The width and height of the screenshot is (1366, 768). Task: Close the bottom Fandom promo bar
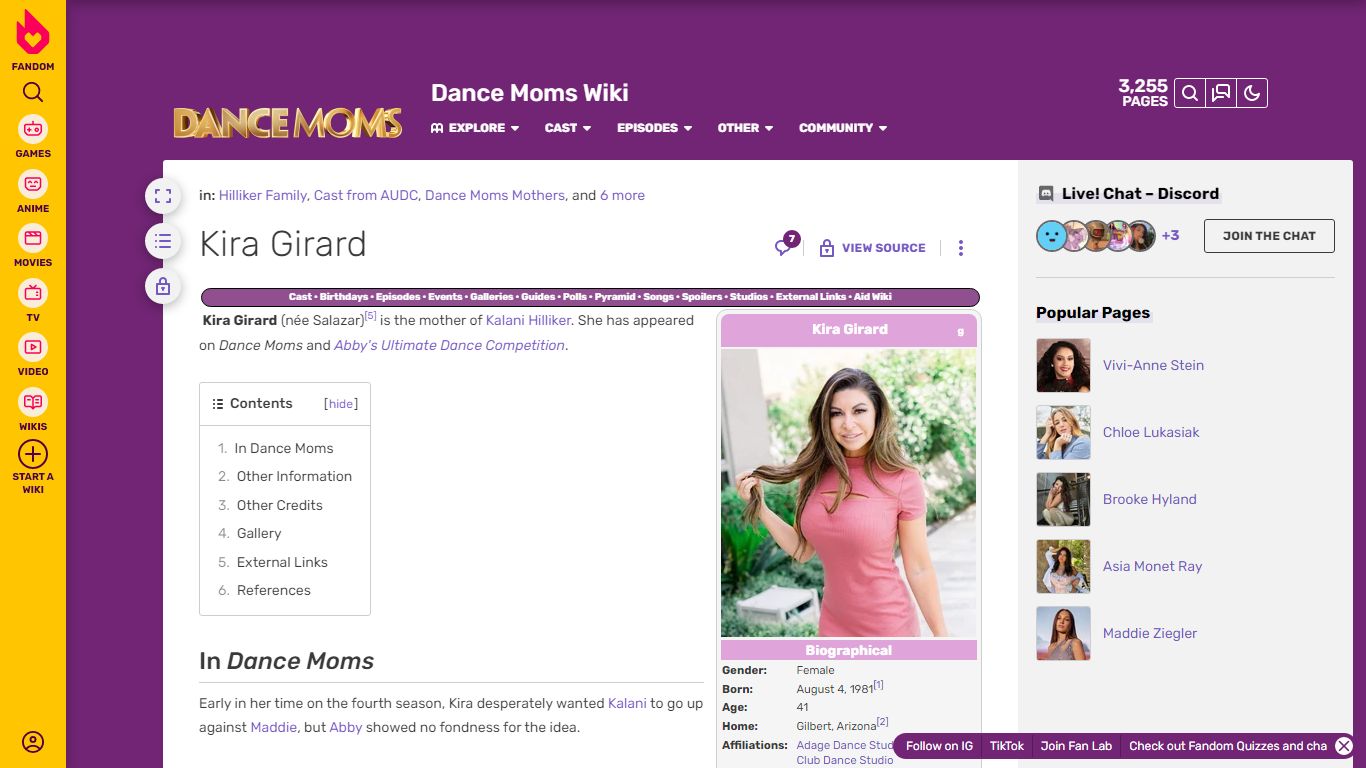pos(1344,746)
